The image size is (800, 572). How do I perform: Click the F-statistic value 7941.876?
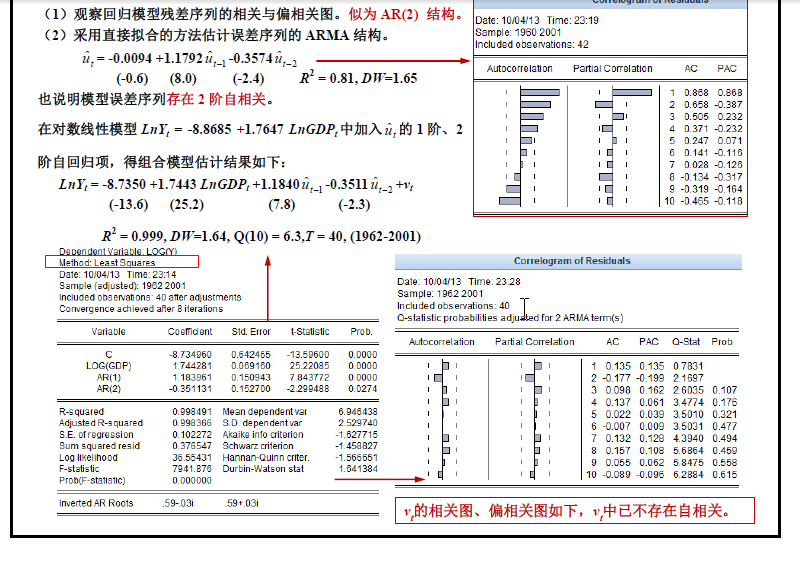[x=192, y=469]
